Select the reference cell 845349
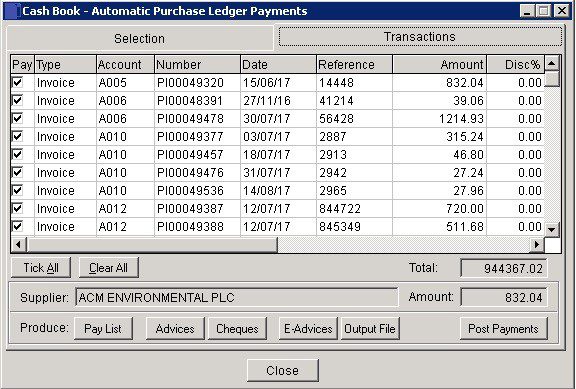The height and width of the screenshot is (389, 576). 354,226
